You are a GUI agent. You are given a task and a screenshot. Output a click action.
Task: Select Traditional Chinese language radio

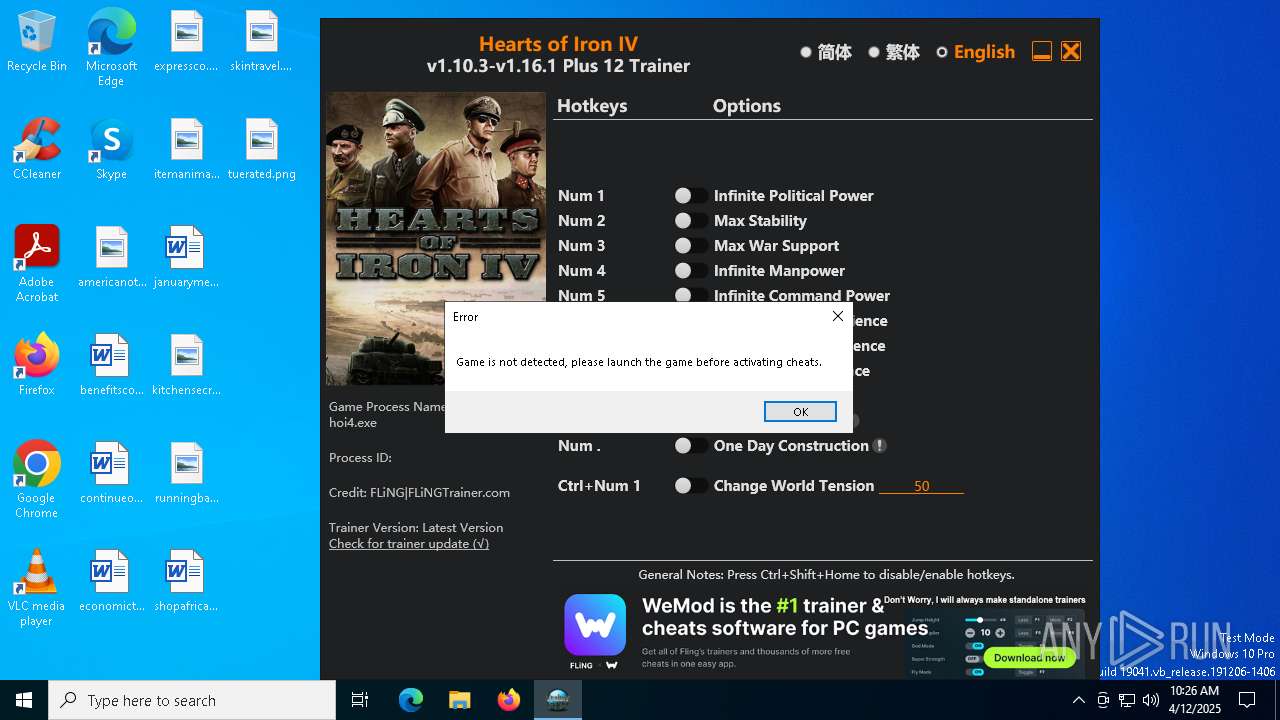874,52
